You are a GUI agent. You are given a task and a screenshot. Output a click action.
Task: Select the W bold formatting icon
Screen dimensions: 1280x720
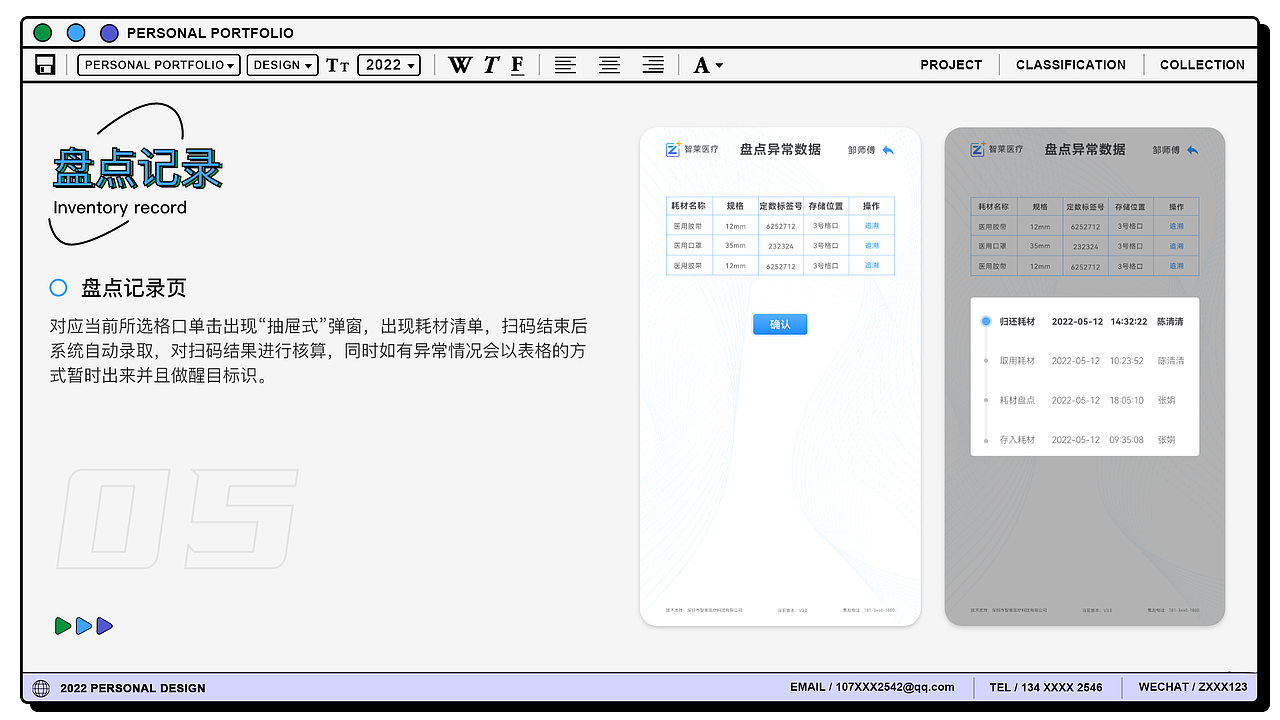click(x=460, y=64)
